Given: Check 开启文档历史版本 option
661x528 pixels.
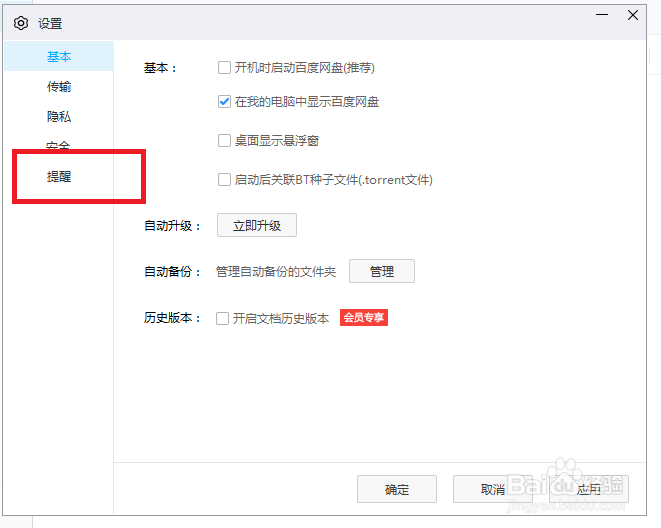Looking at the screenshot, I should pyautogui.click(x=222, y=318).
